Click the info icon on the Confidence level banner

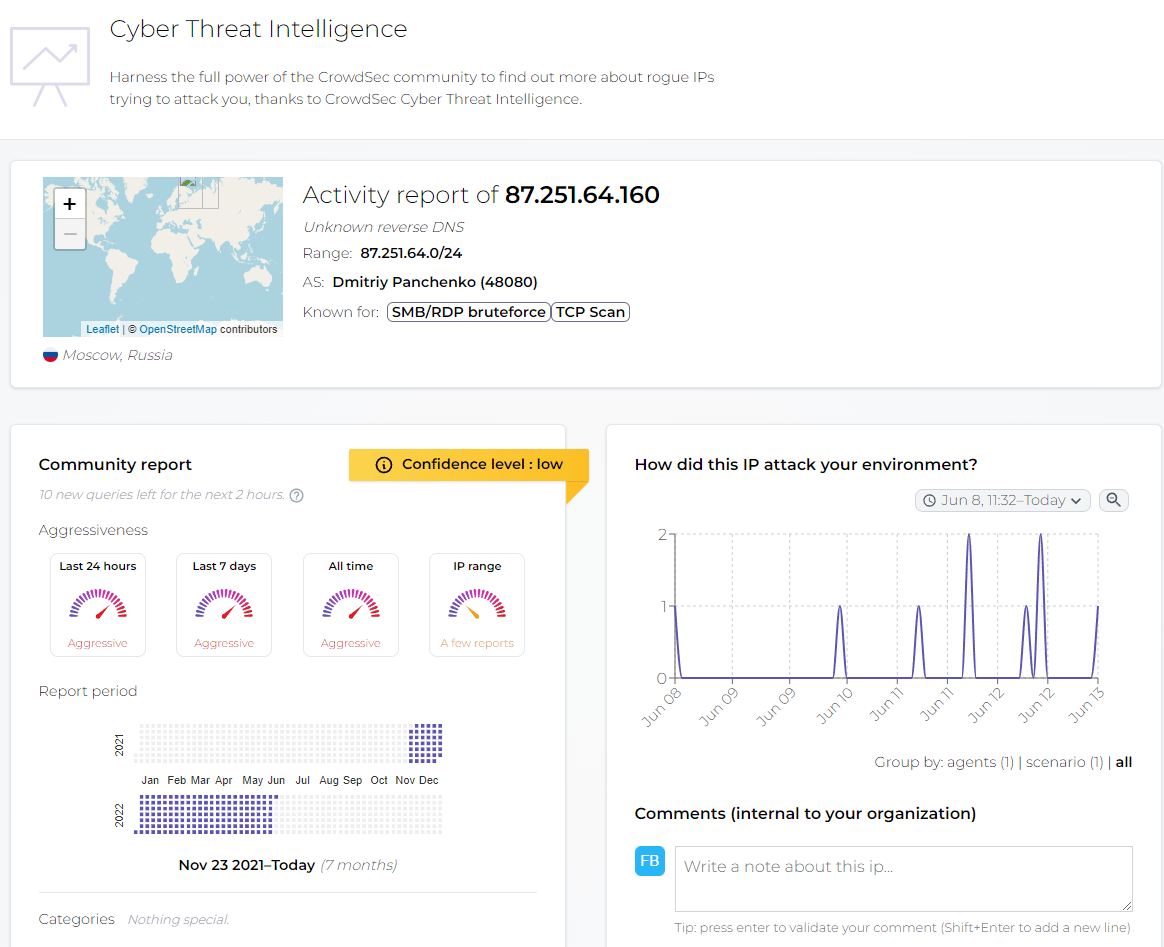coord(385,464)
